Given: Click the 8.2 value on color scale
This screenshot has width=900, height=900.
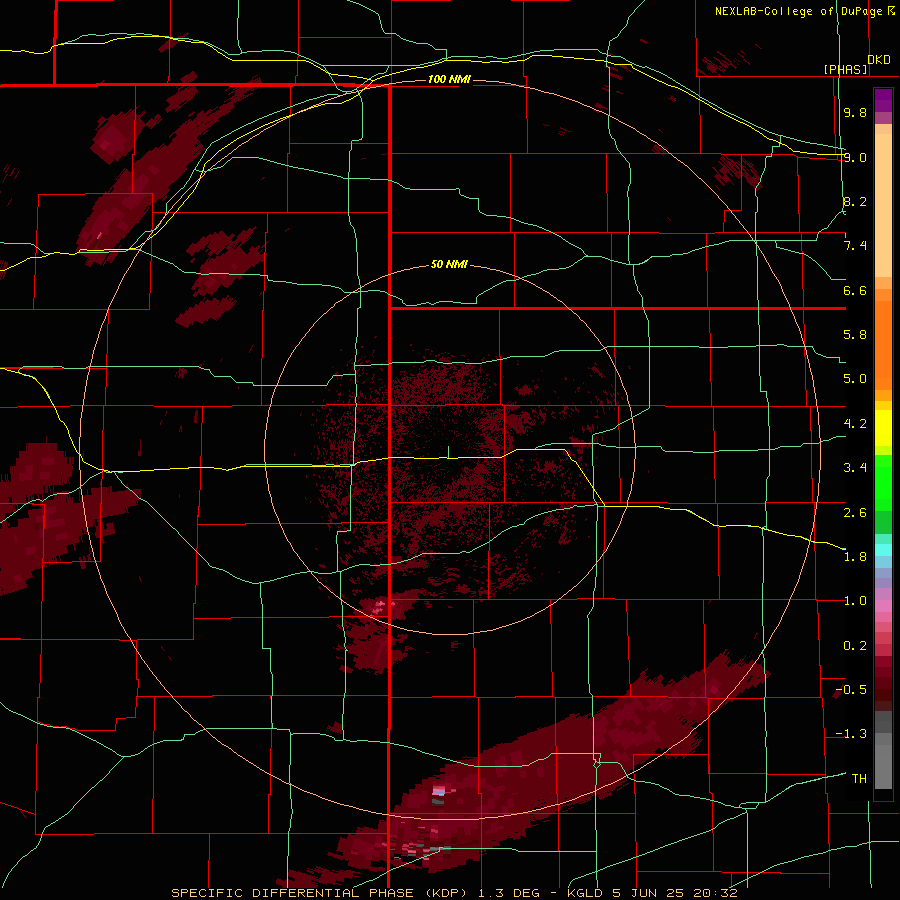Looking at the screenshot, I should click(x=855, y=201).
